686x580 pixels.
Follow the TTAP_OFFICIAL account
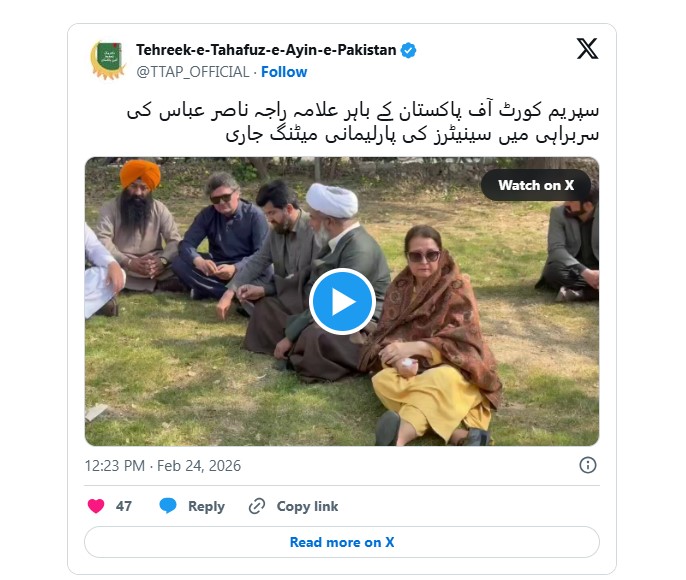click(284, 72)
